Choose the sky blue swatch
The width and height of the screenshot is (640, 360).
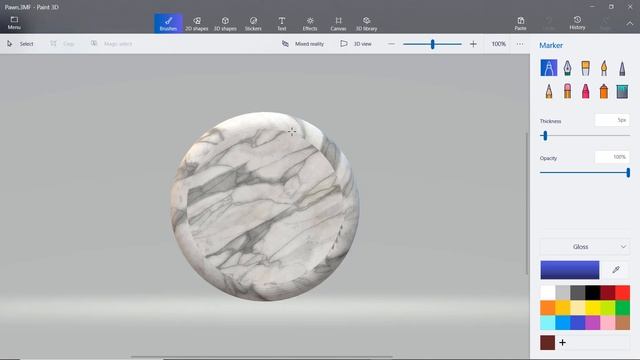coord(562,323)
